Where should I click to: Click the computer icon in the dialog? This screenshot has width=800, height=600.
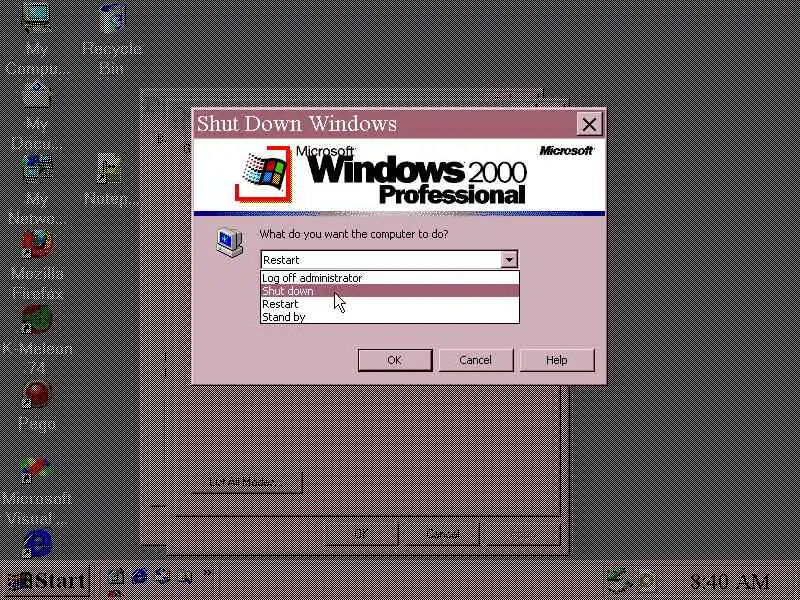[x=230, y=242]
